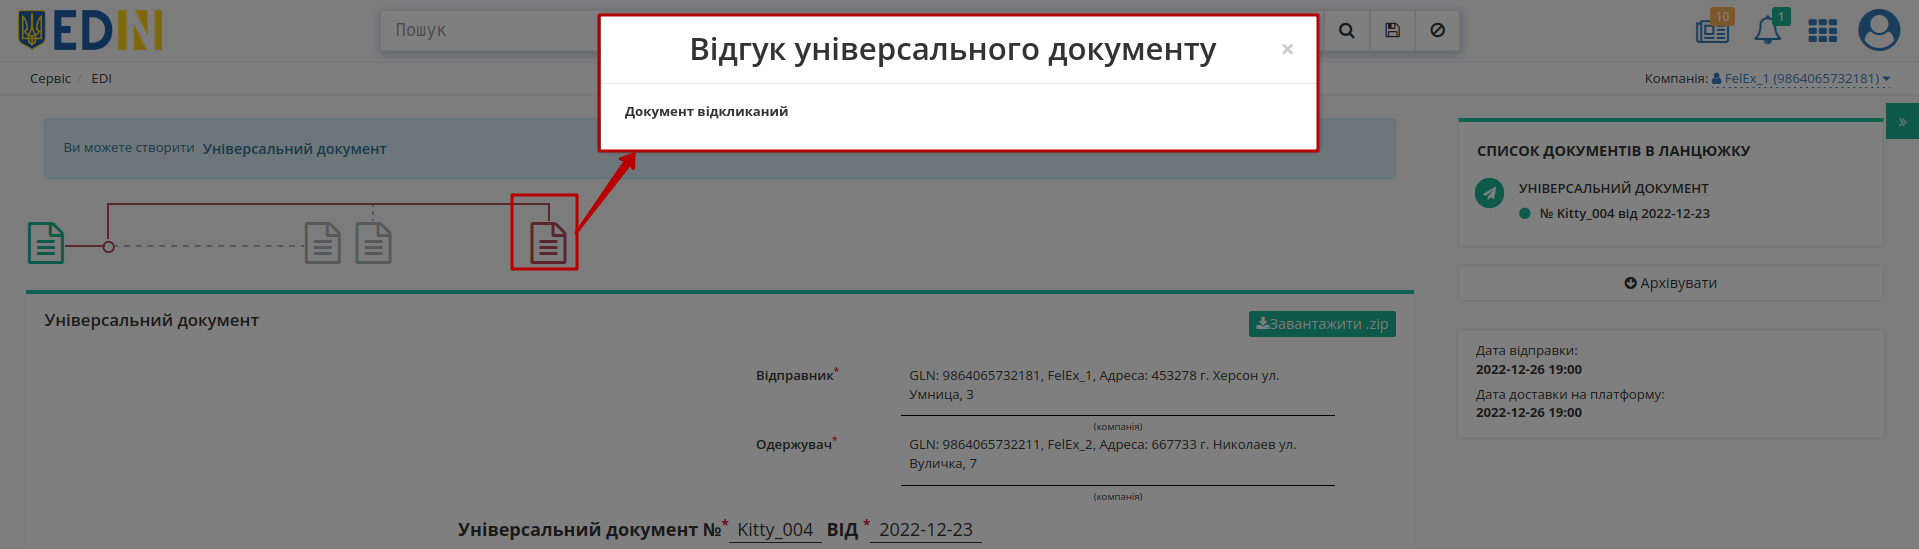
Task: Click the СПИСОК ДОКУМЕНТІВ В ЛАНЦЮЖКУ heading
Action: pos(1613,151)
